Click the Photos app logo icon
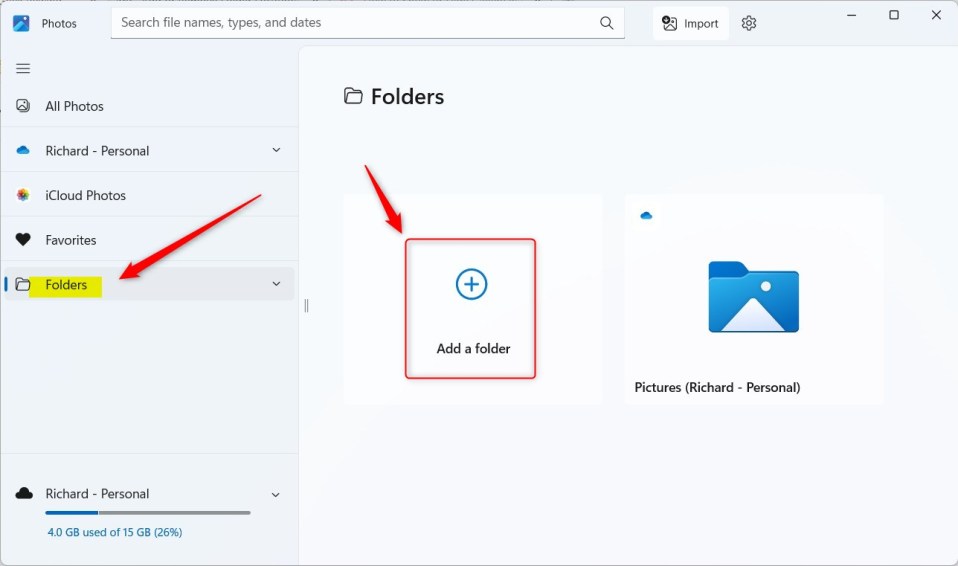Viewport: 958px width, 566px height. (x=21, y=23)
